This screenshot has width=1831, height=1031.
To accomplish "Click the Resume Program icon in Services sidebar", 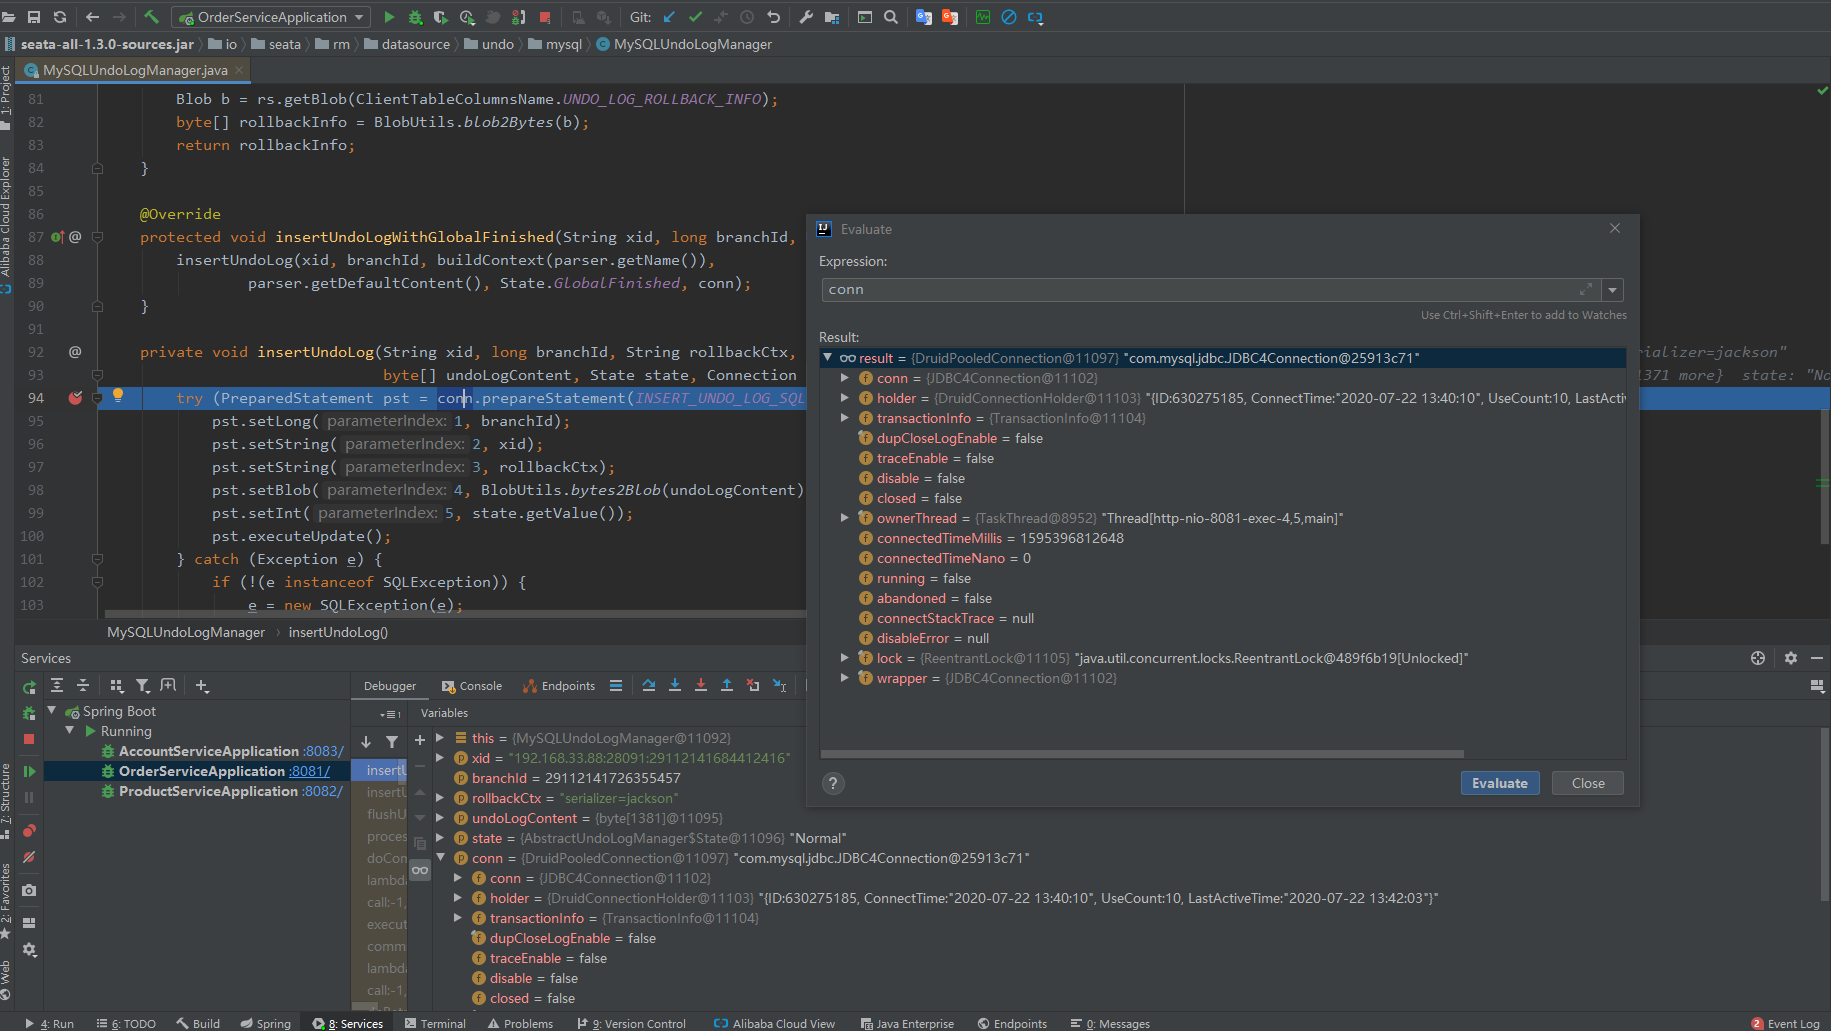I will [x=29, y=771].
